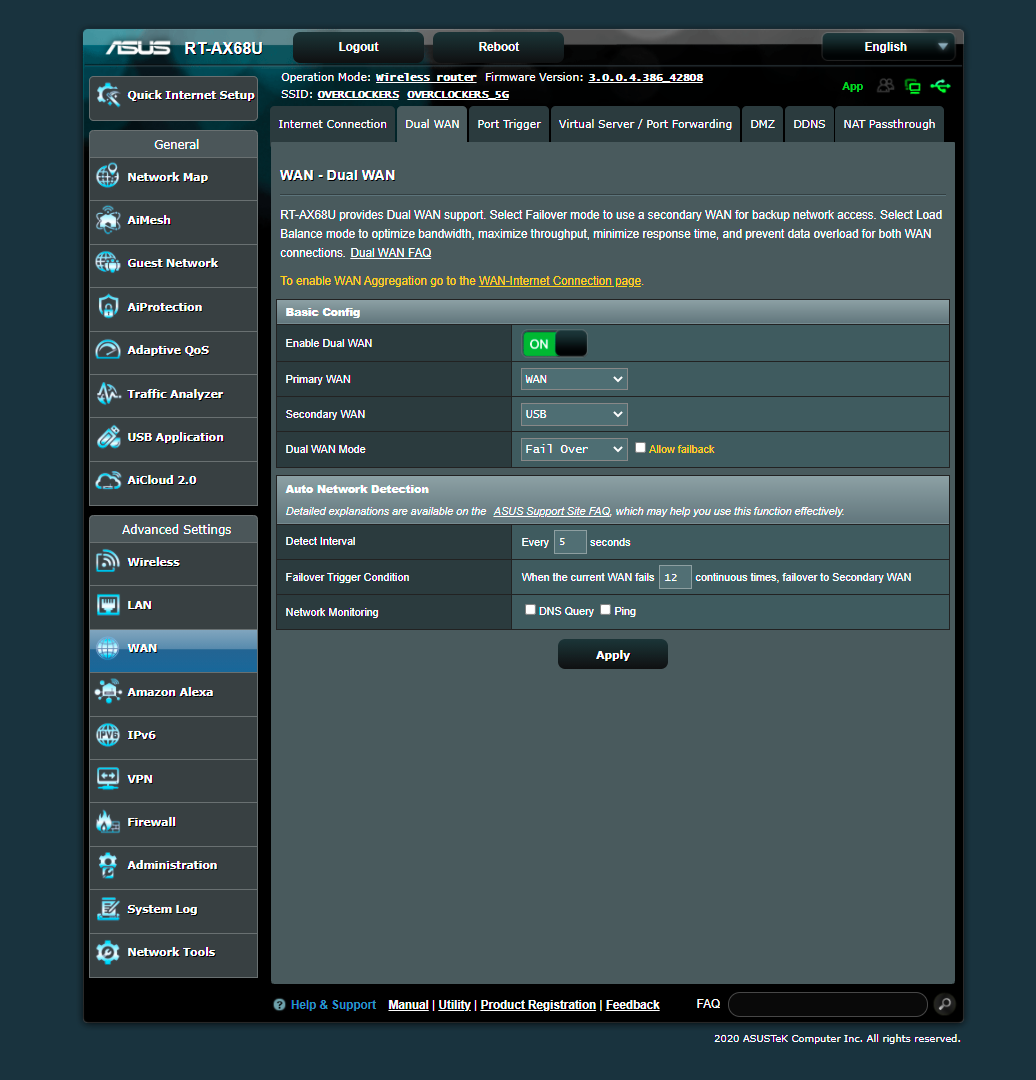Viewport: 1036px width, 1080px height.
Task: Click the OVERCLOCKERS_5G SSID link
Action: pyautogui.click(x=458, y=94)
